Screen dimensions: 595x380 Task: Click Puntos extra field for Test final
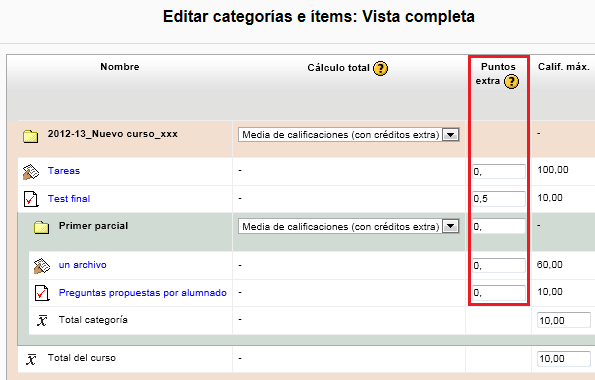pos(499,199)
